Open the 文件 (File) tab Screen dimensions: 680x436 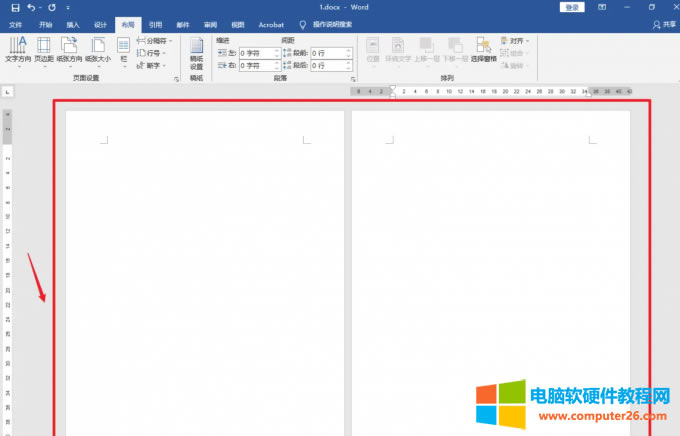pyautogui.click(x=15, y=25)
